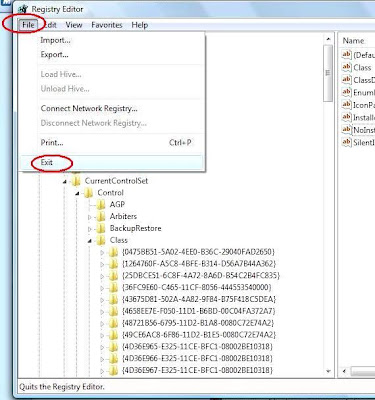Select the CurrentControlSet key label

coord(116,181)
